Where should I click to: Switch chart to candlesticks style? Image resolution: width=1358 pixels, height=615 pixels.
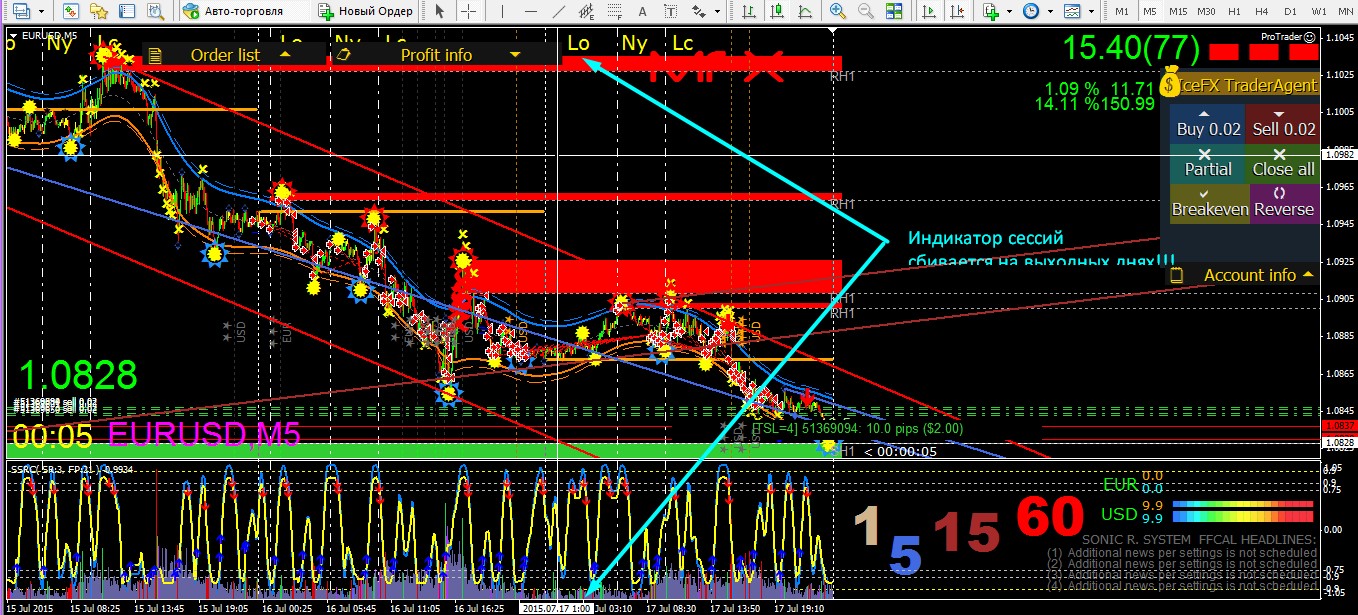[776, 11]
